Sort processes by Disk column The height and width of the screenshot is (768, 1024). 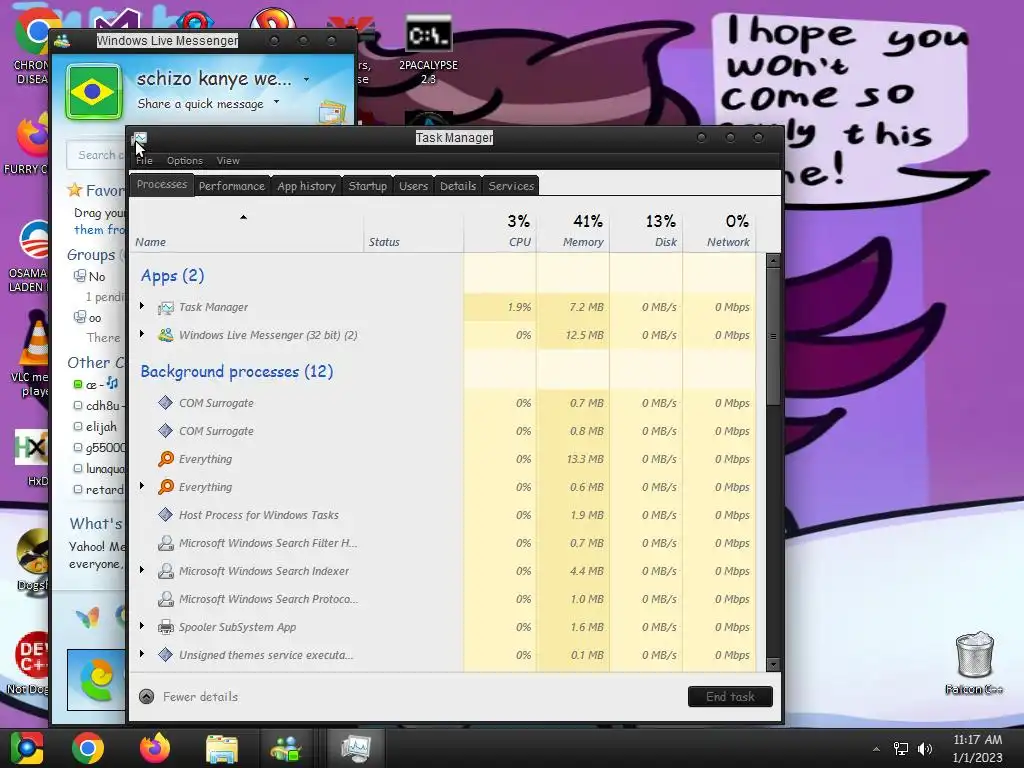(646, 231)
